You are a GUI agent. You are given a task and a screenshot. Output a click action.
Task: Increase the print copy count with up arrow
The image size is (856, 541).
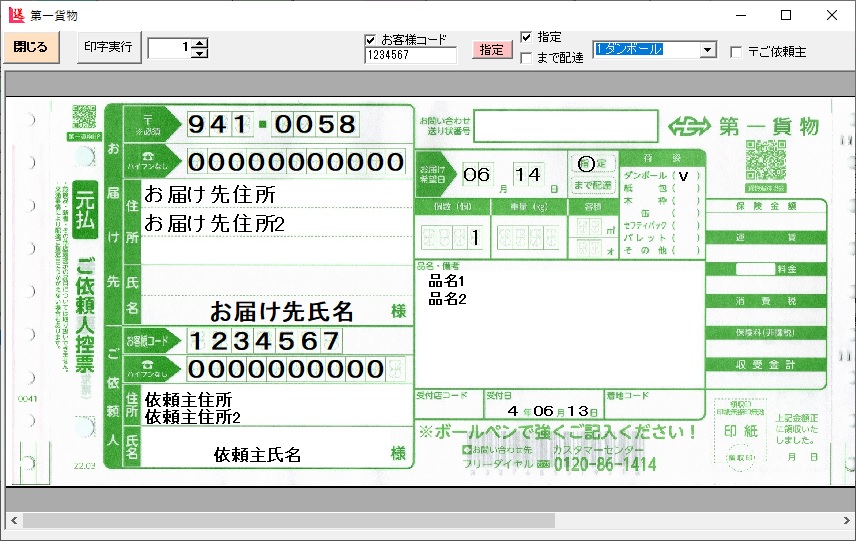[x=200, y=43]
